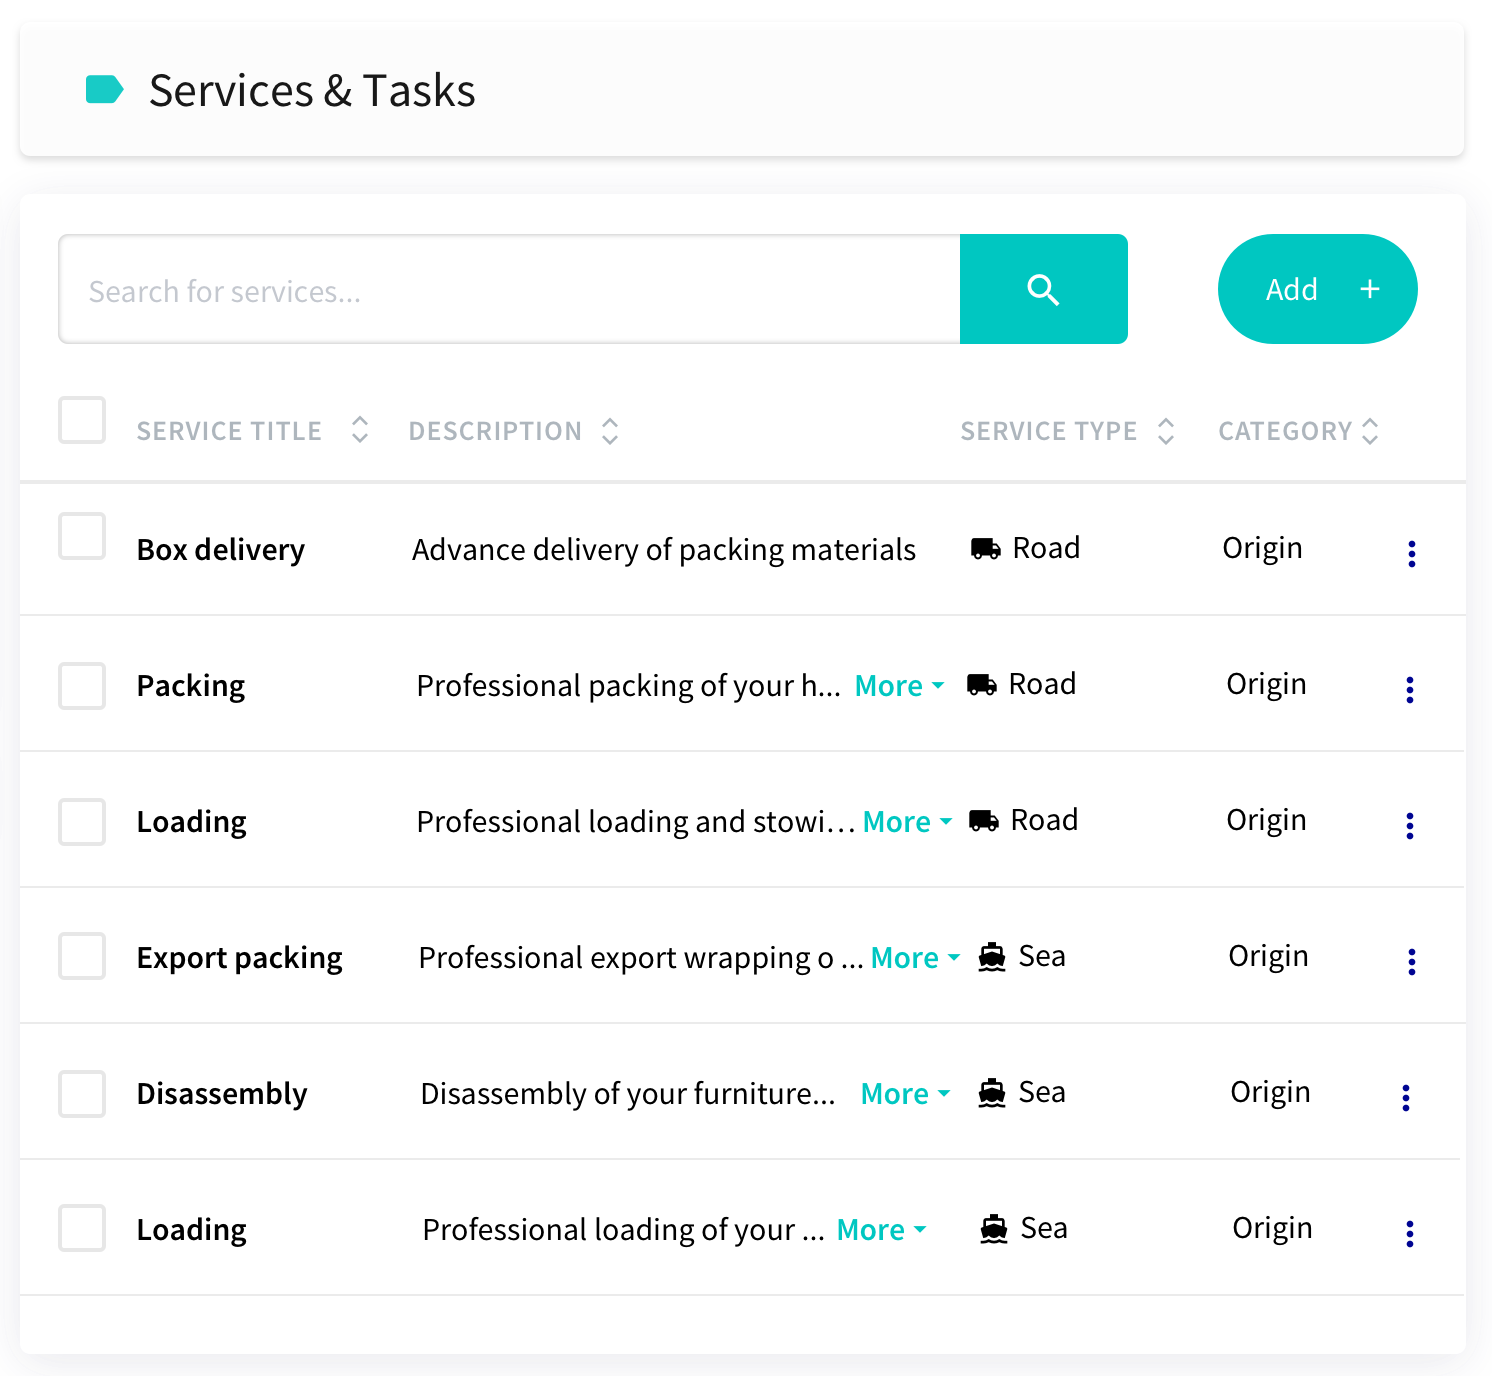Open the three-dot menu for Disassembly

point(1405,1097)
